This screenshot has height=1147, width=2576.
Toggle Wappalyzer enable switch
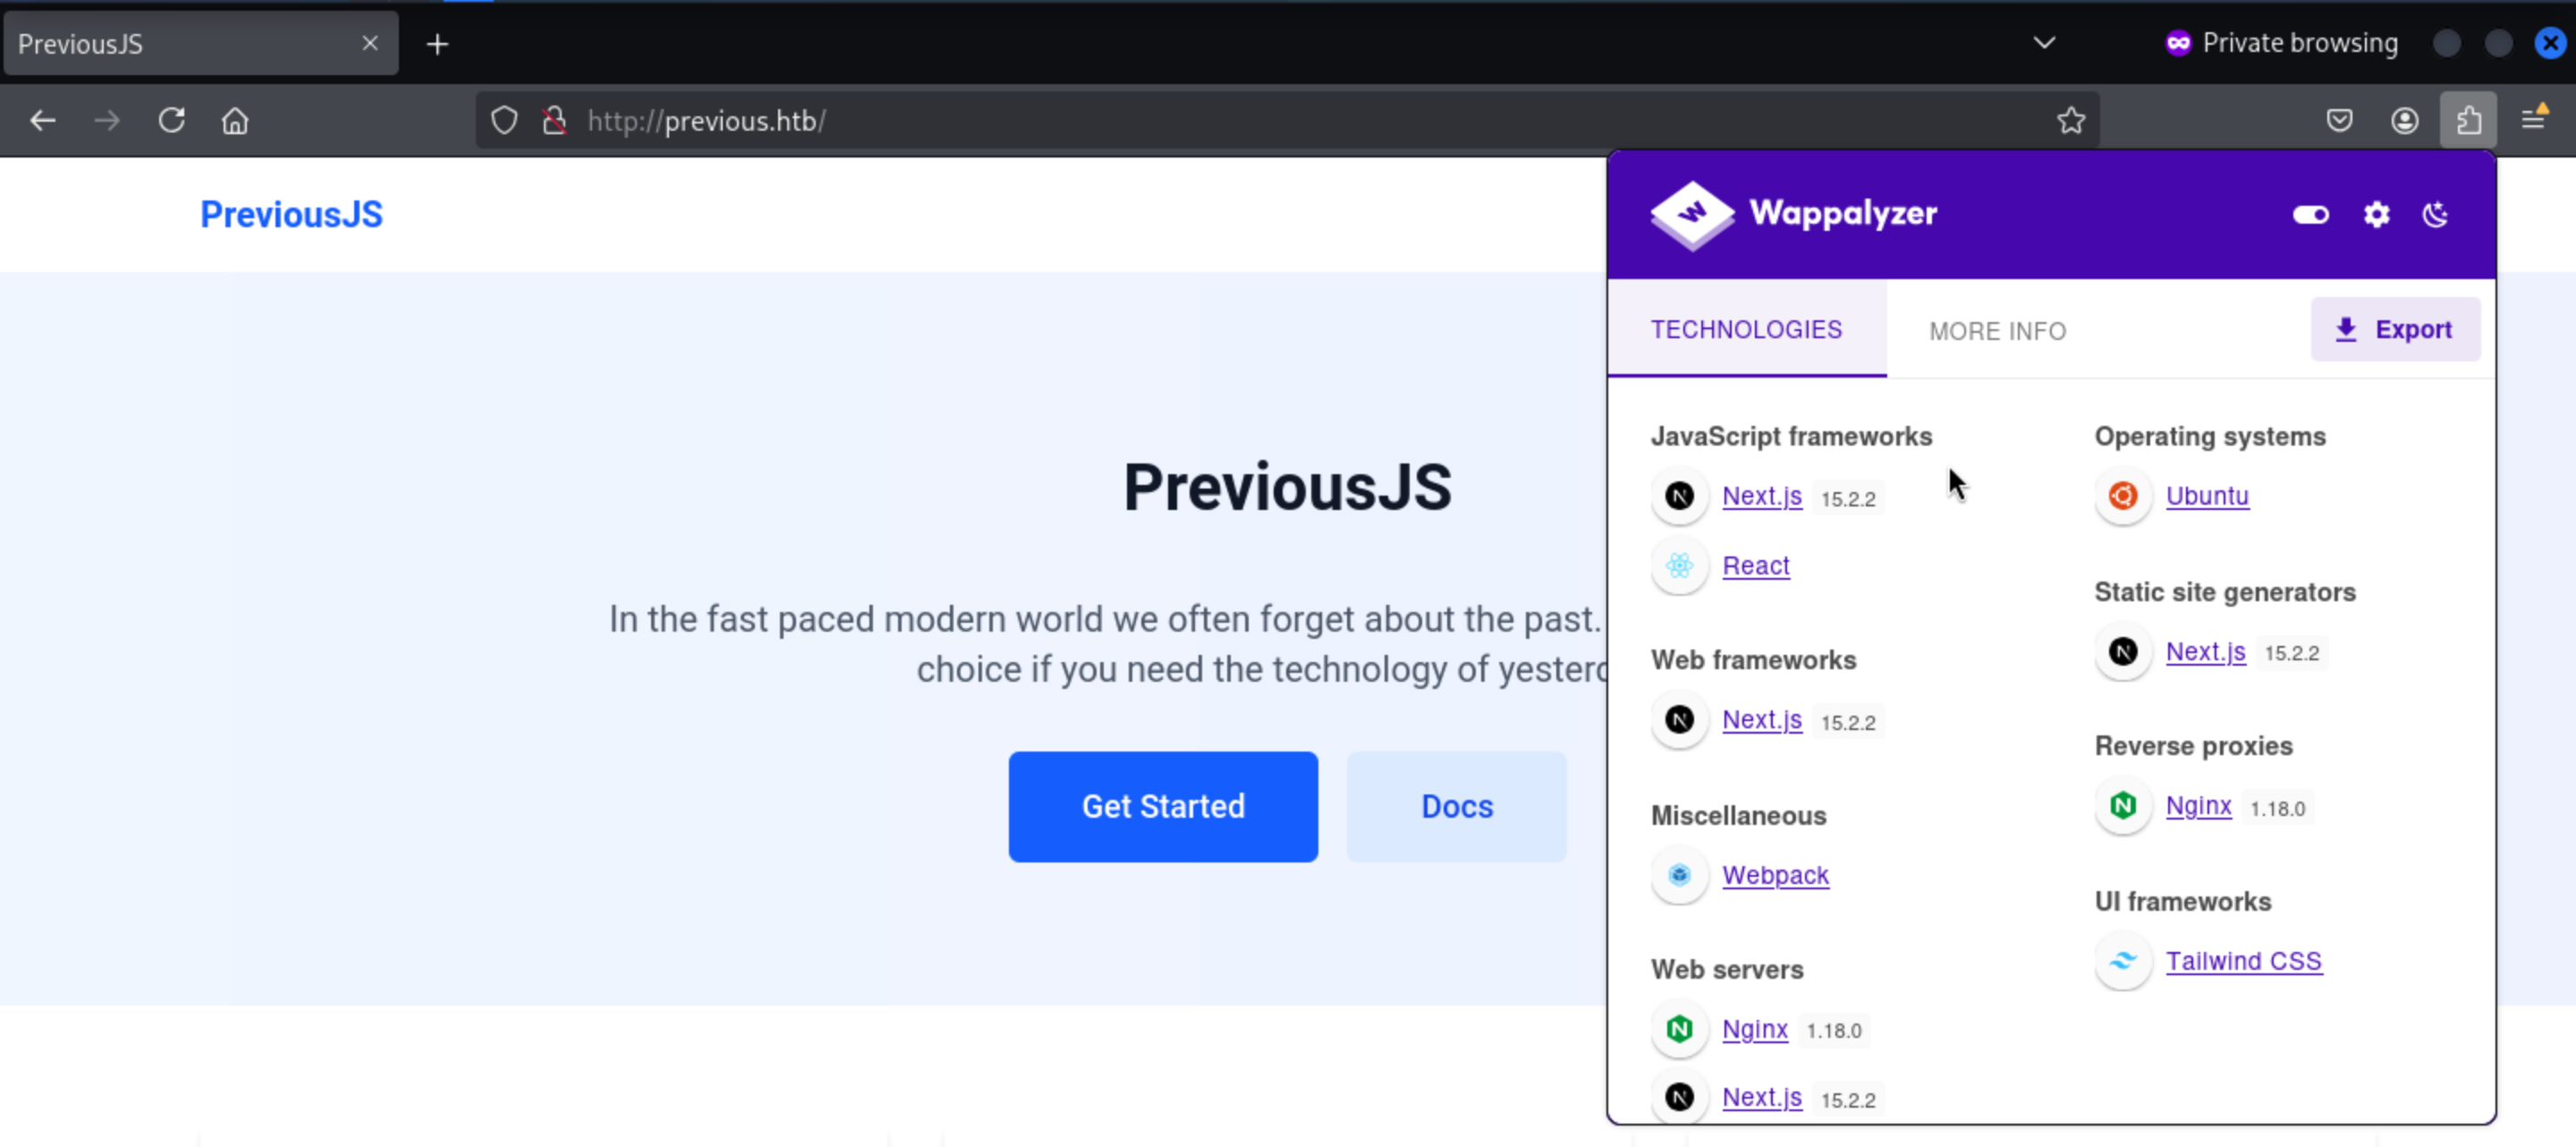pyautogui.click(x=2310, y=214)
